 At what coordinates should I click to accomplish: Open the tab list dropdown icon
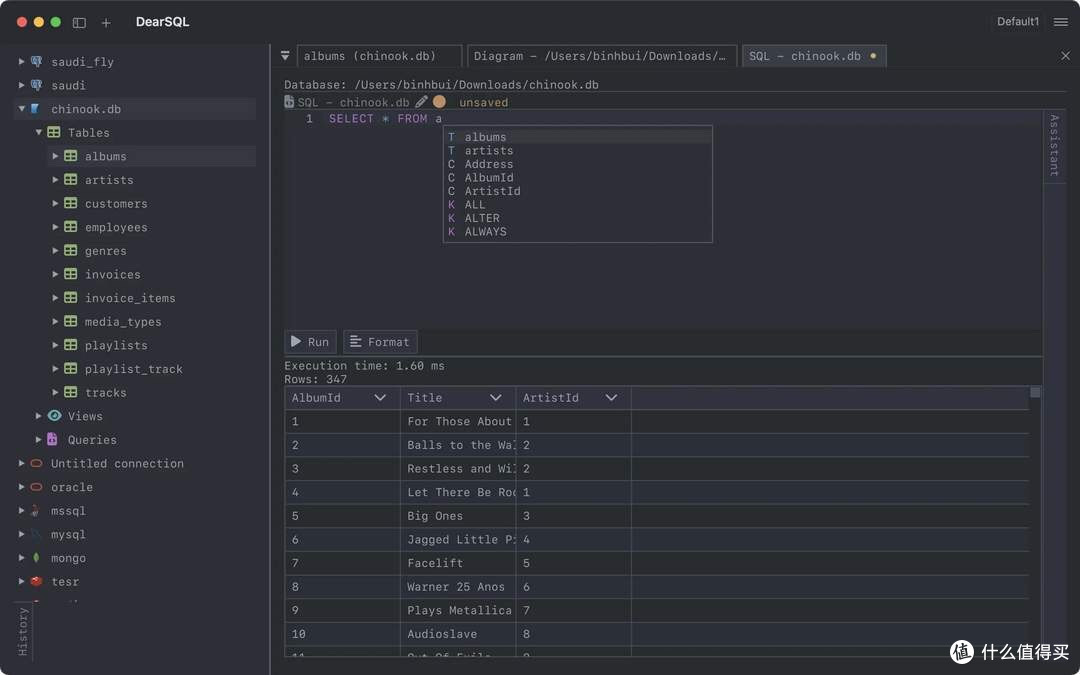tap(285, 56)
